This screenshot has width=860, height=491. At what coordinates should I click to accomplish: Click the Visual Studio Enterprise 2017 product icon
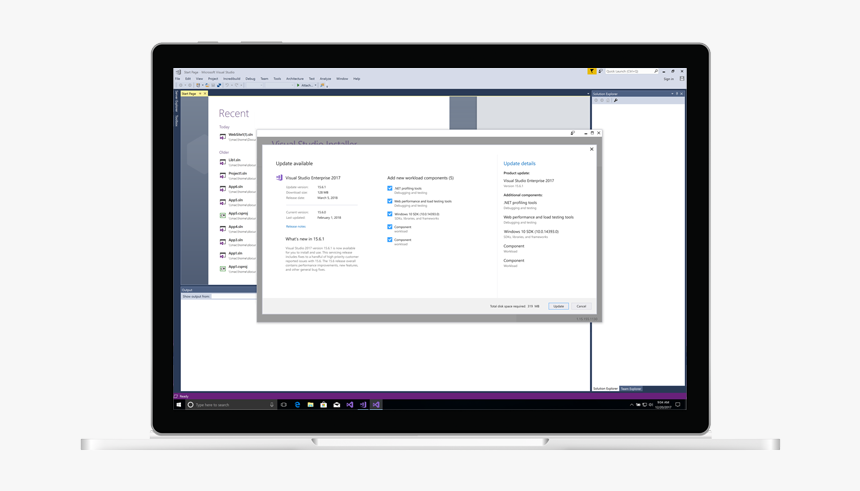pos(279,178)
